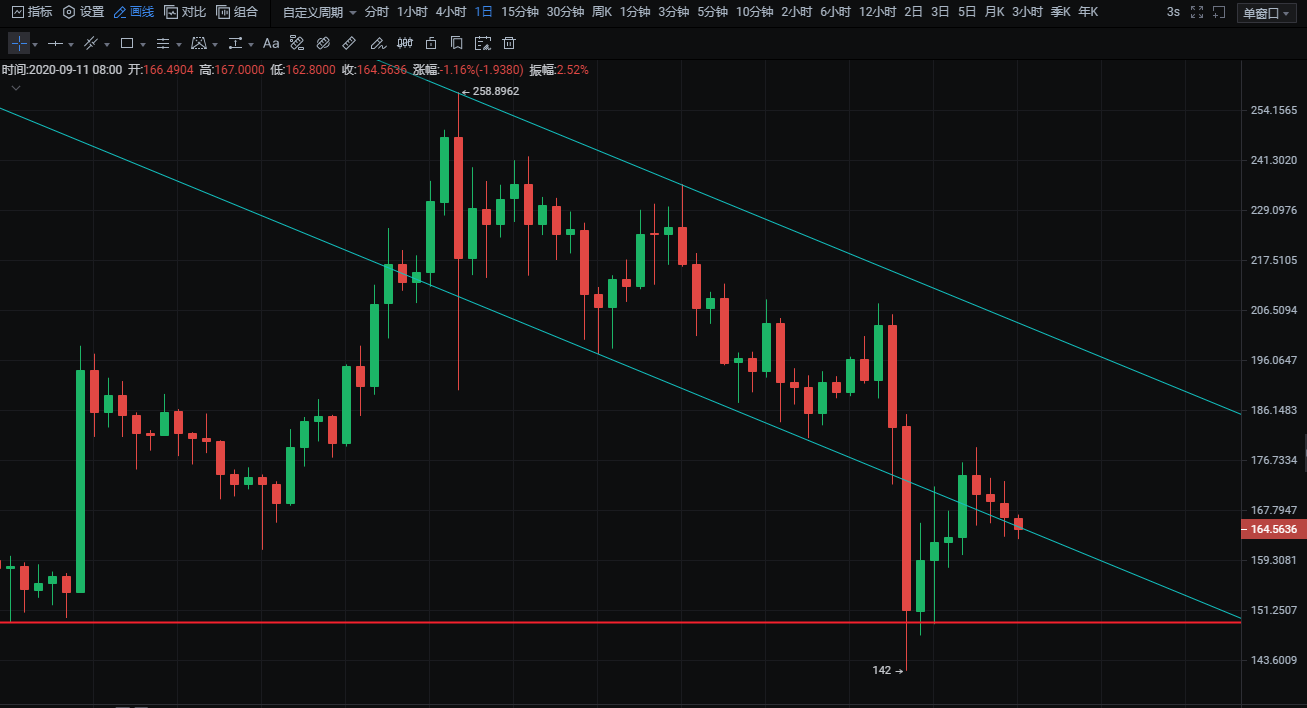Open the 单窗口 window layout dropdown
This screenshot has width=1307, height=708.
(1264, 13)
